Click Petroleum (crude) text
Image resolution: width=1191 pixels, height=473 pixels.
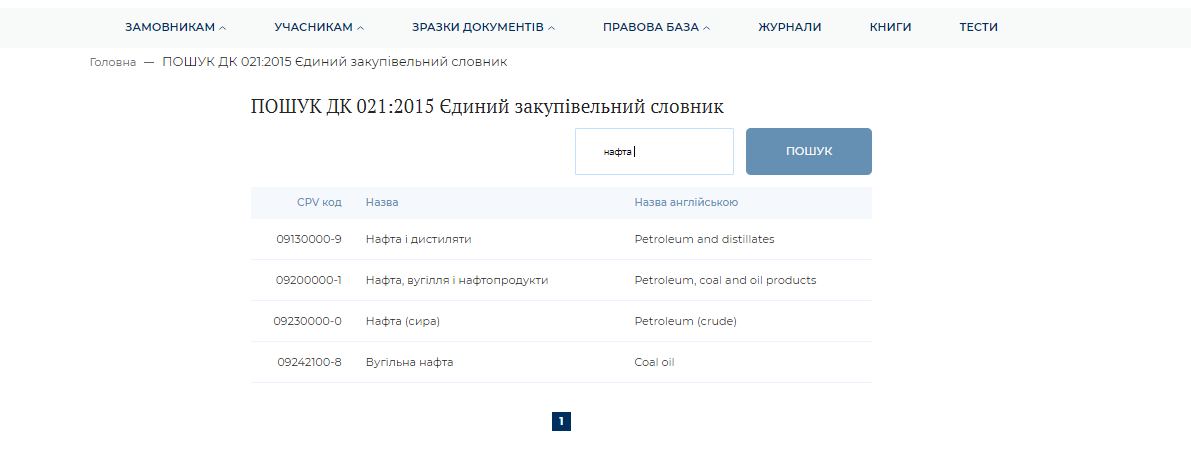coord(685,321)
